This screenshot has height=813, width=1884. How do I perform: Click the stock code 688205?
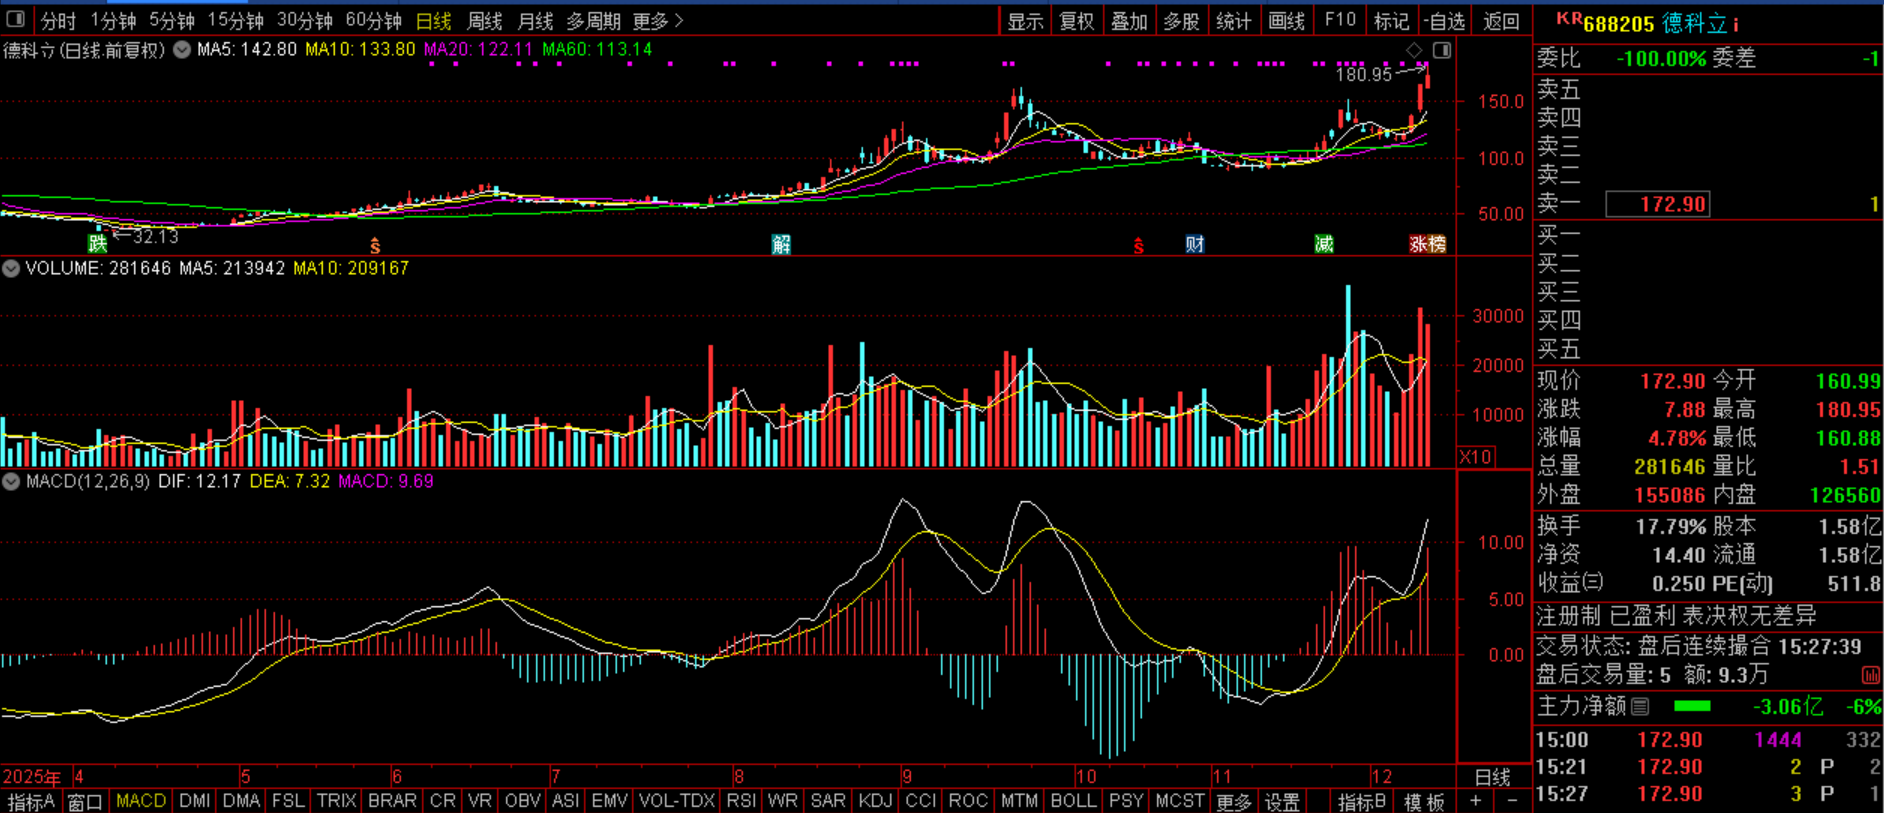[x=1619, y=24]
